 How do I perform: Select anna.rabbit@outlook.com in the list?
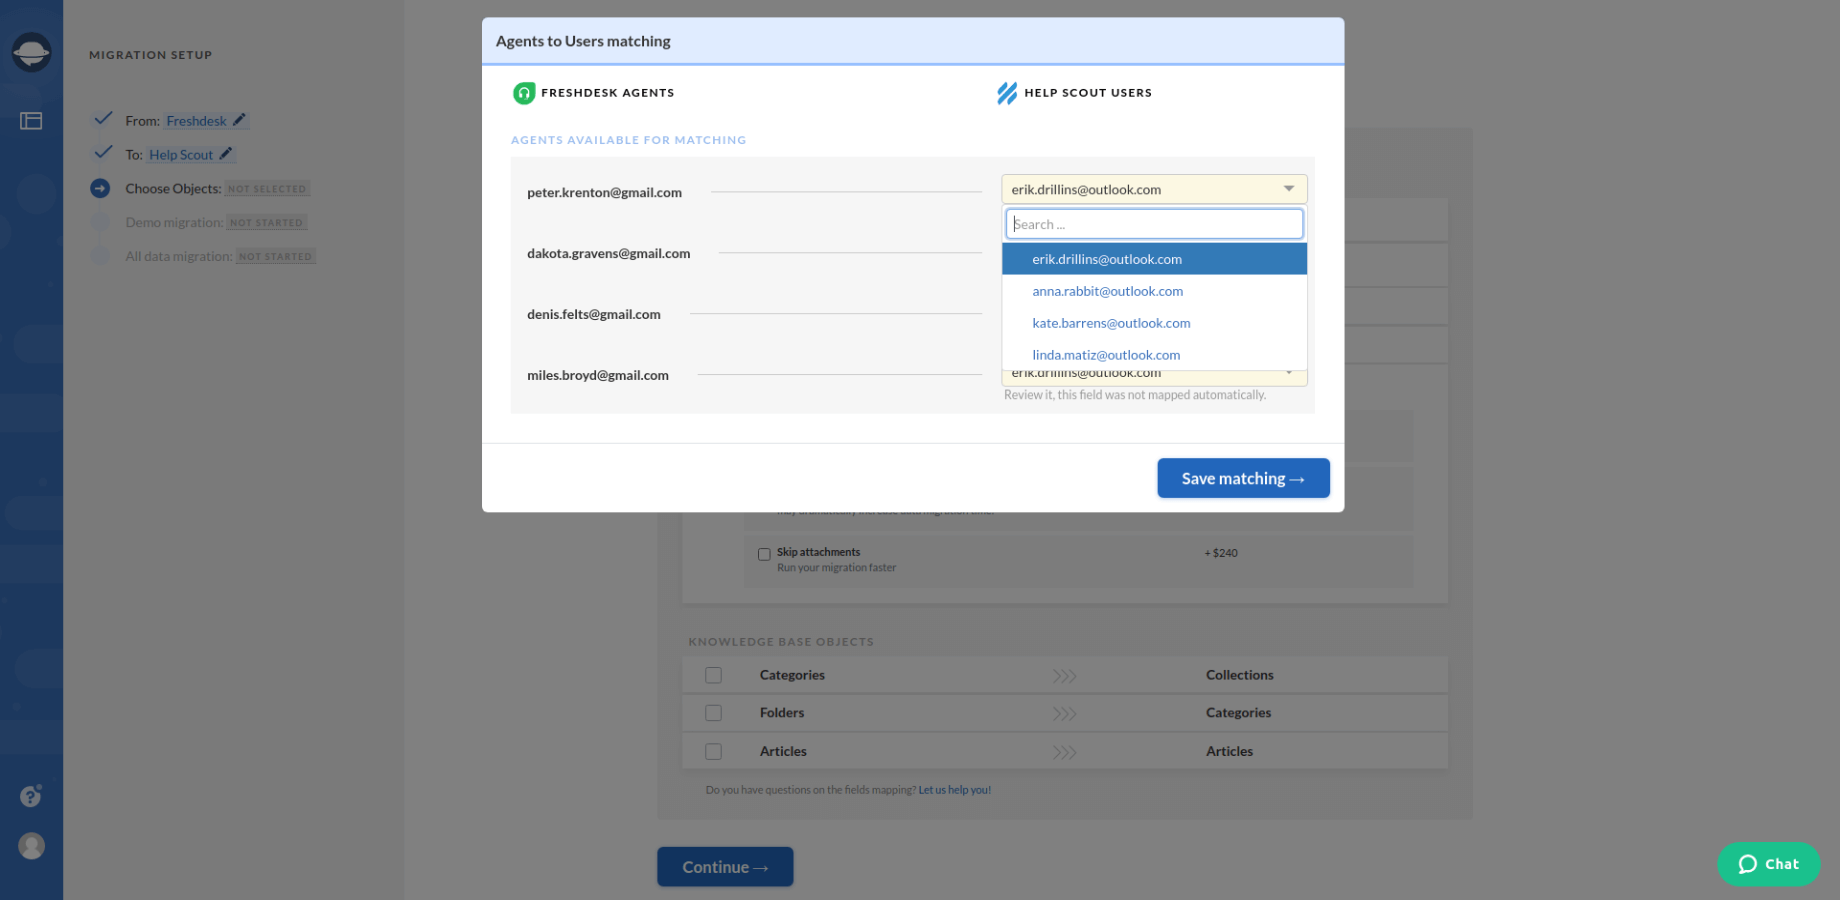point(1154,291)
